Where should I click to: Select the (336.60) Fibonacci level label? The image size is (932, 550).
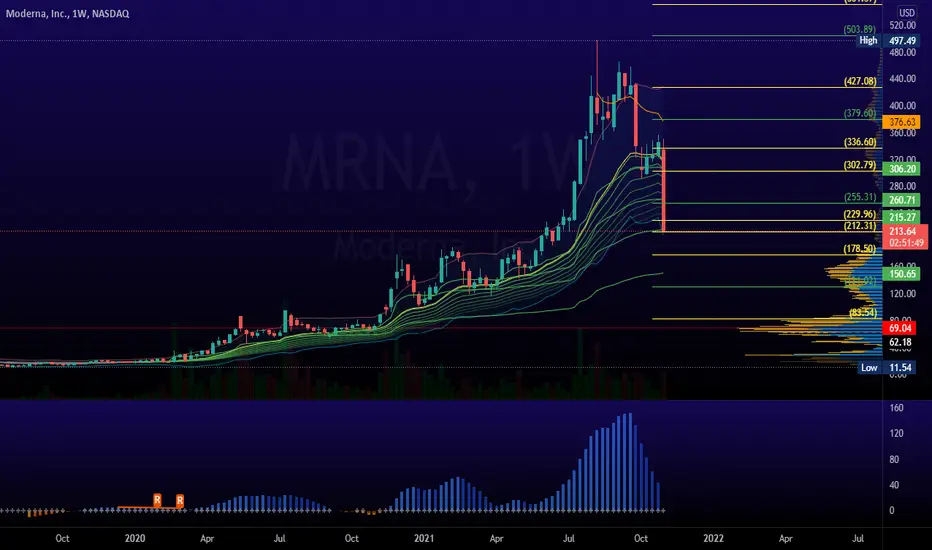pyautogui.click(x=859, y=142)
